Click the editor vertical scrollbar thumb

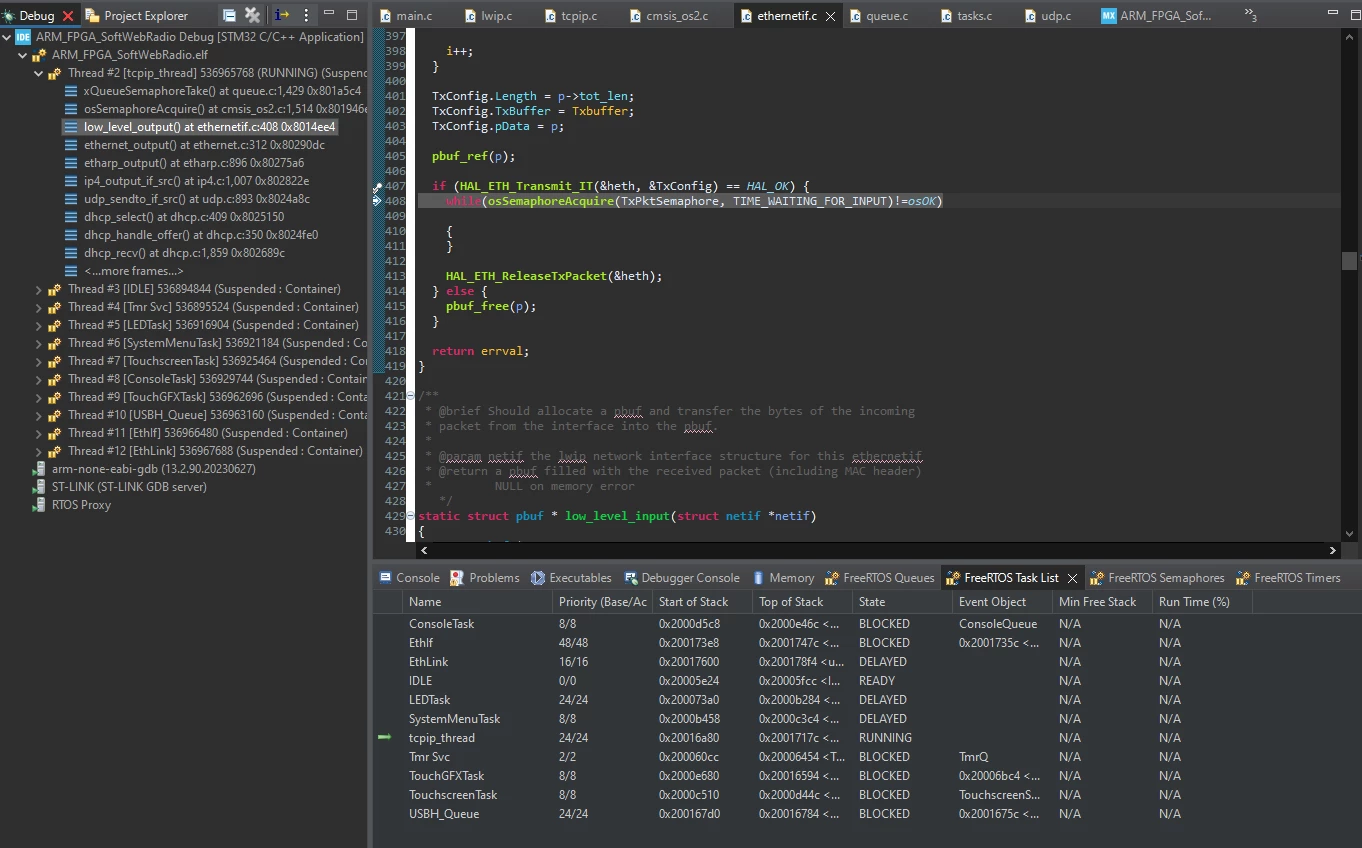(1349, 261)
